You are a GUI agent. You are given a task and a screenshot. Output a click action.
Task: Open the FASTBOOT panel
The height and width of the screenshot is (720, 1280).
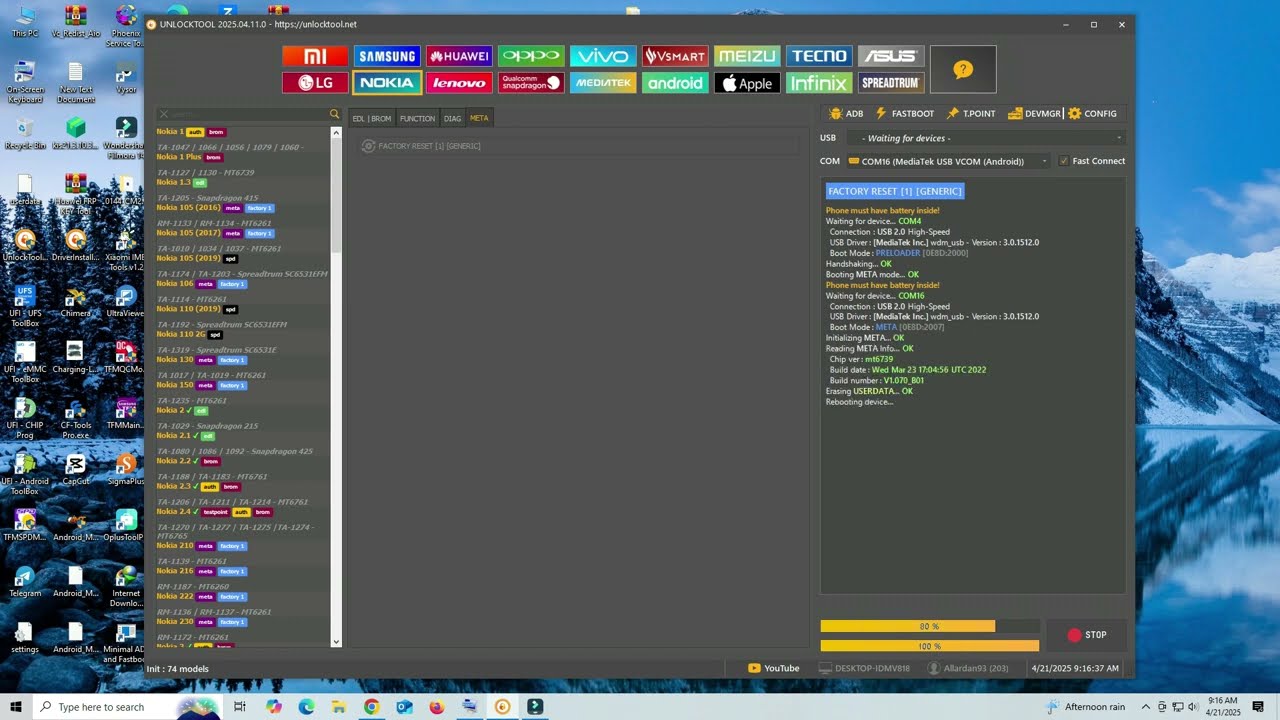[904, 114]
